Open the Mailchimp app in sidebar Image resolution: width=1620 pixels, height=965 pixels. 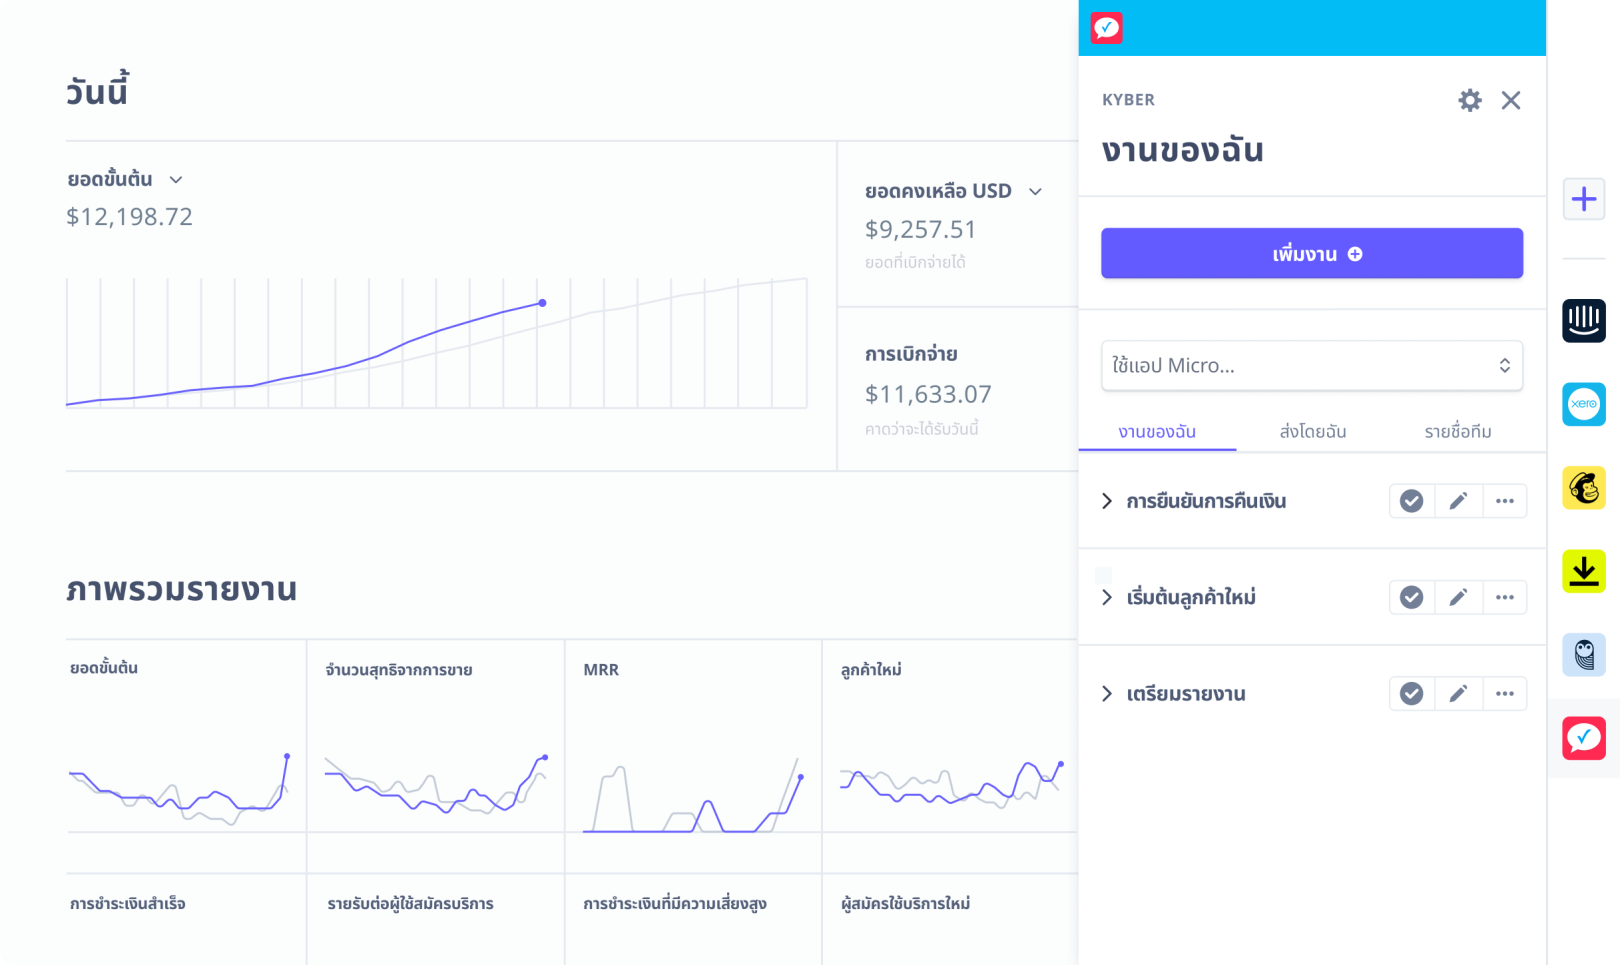click(1584, 488)
